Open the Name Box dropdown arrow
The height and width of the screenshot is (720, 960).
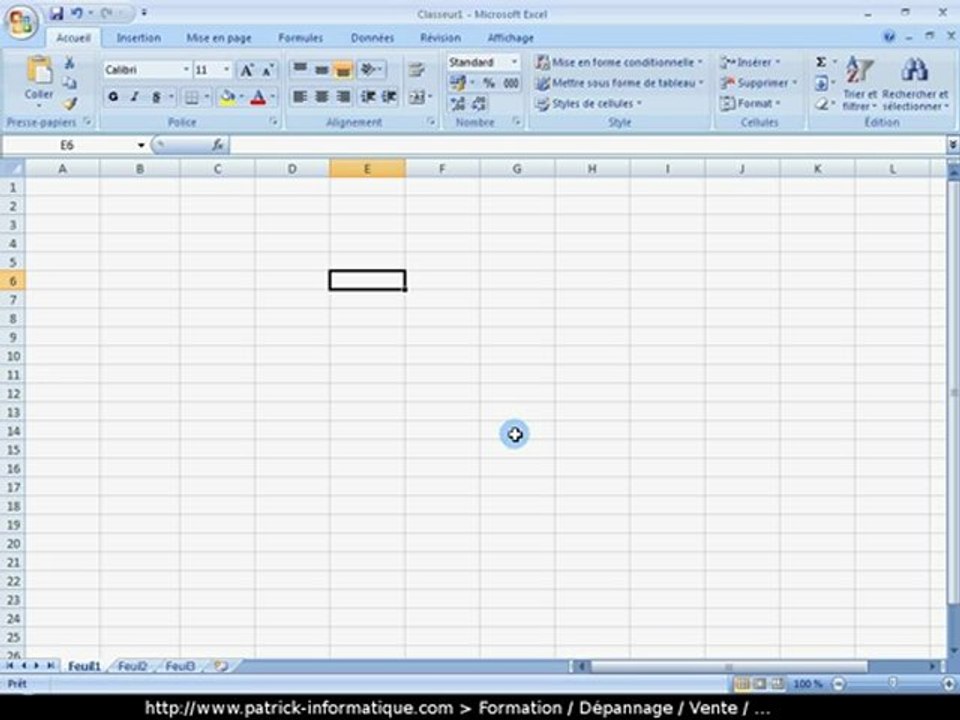[x=141, y=145]
